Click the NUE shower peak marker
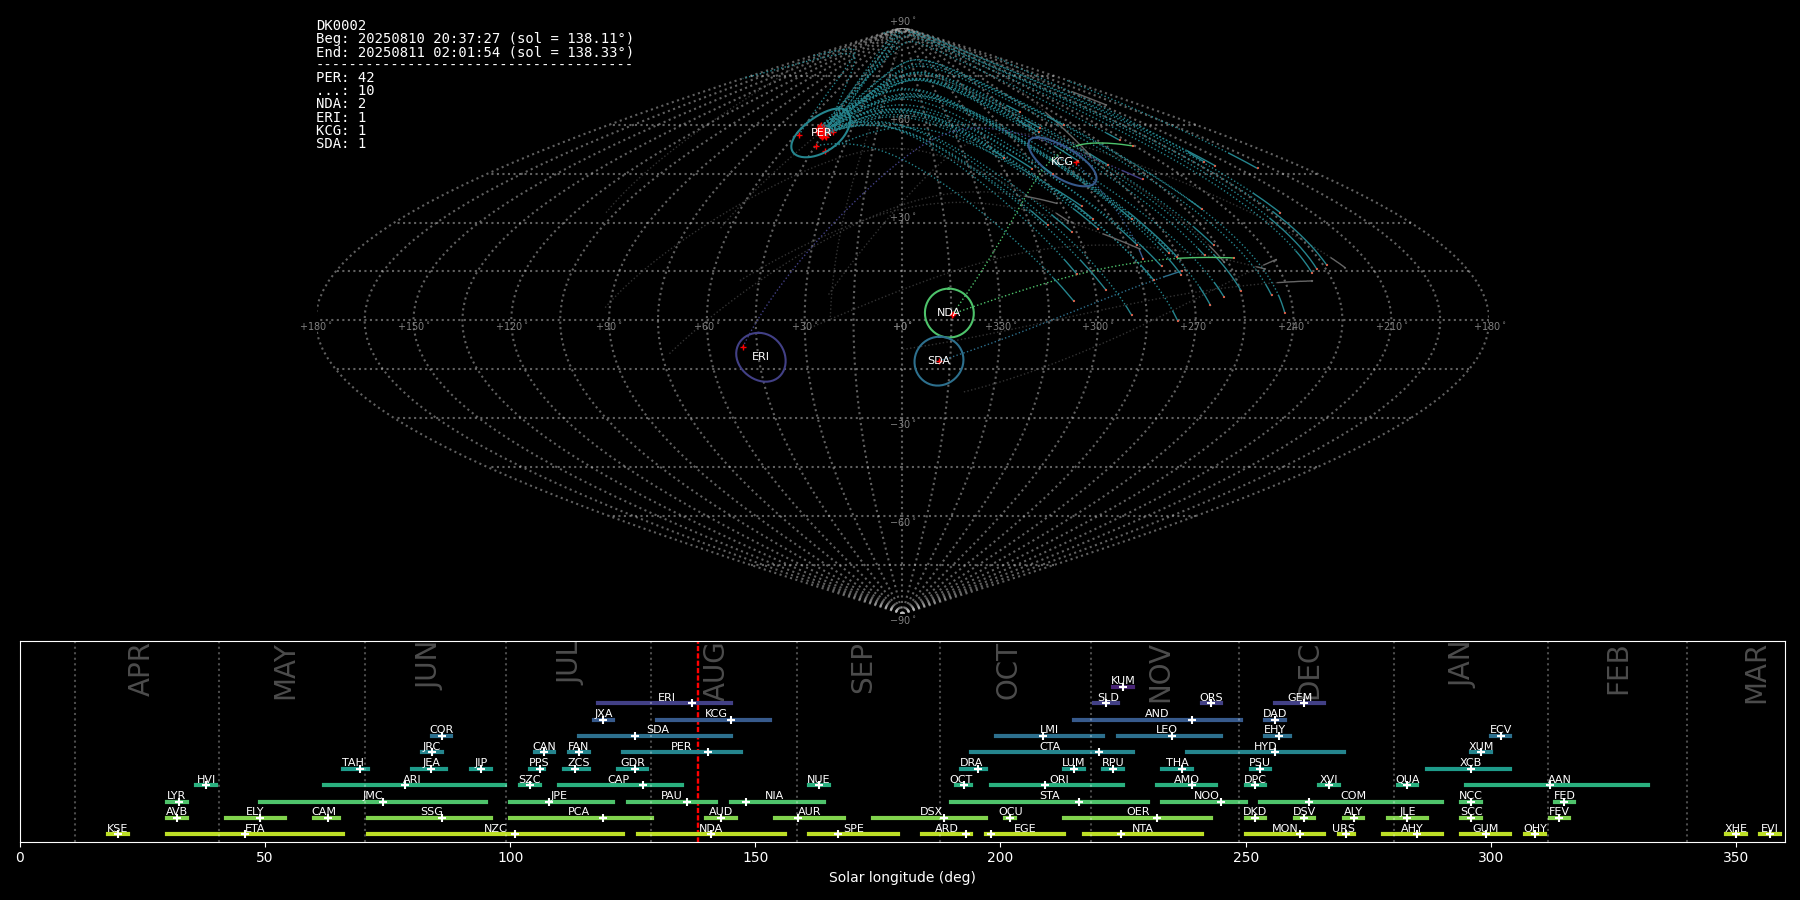Image resolution: width=1800 pixels, height=900 pixels. [818, 785]
